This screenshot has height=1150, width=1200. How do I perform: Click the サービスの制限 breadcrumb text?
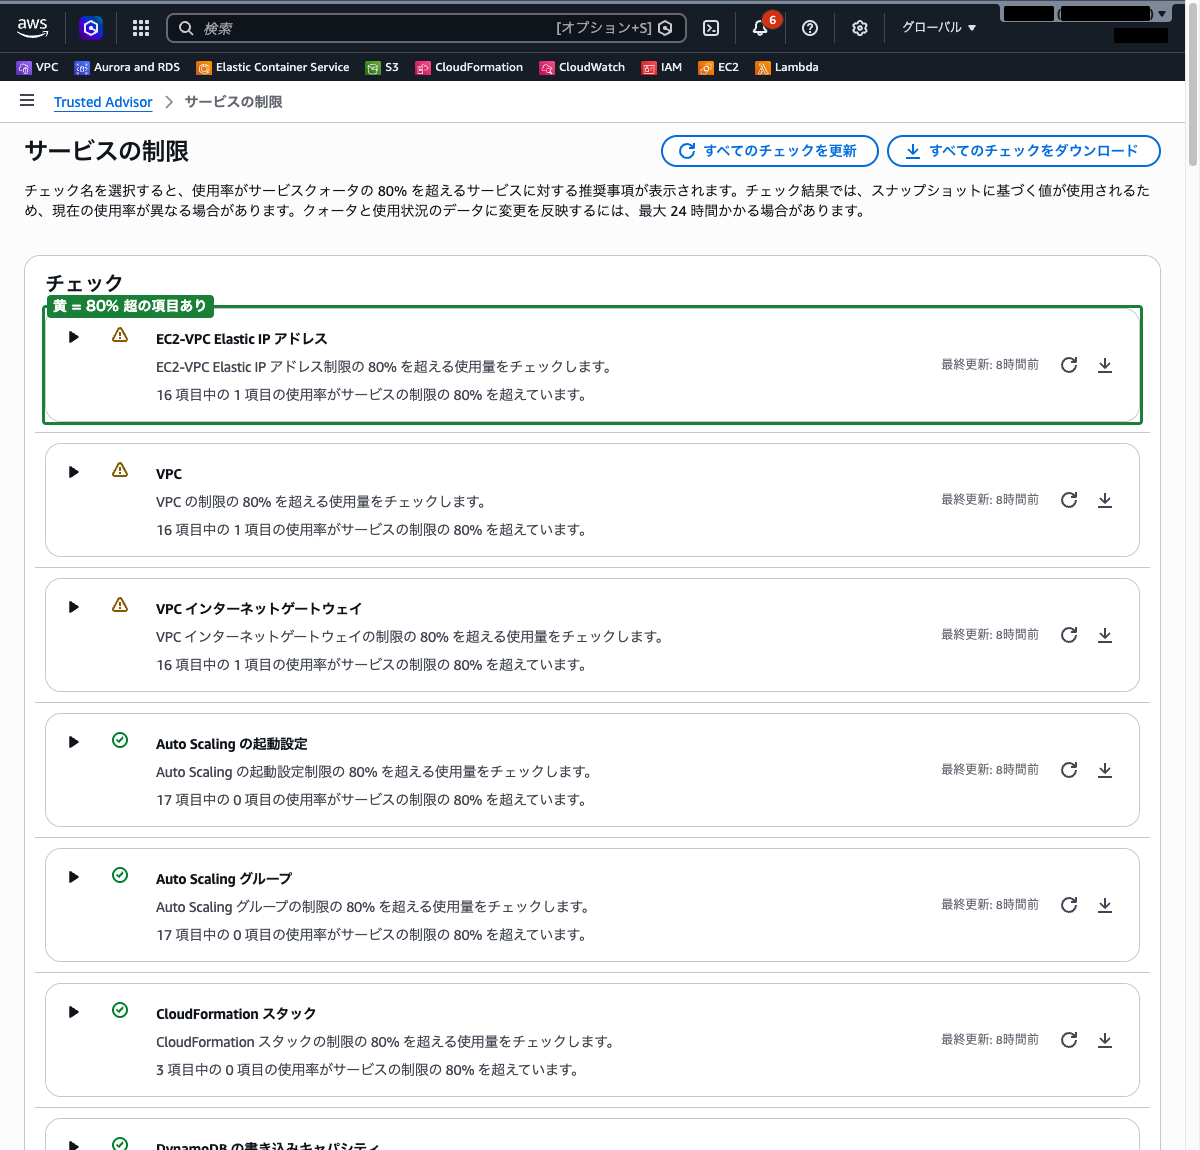233,102
